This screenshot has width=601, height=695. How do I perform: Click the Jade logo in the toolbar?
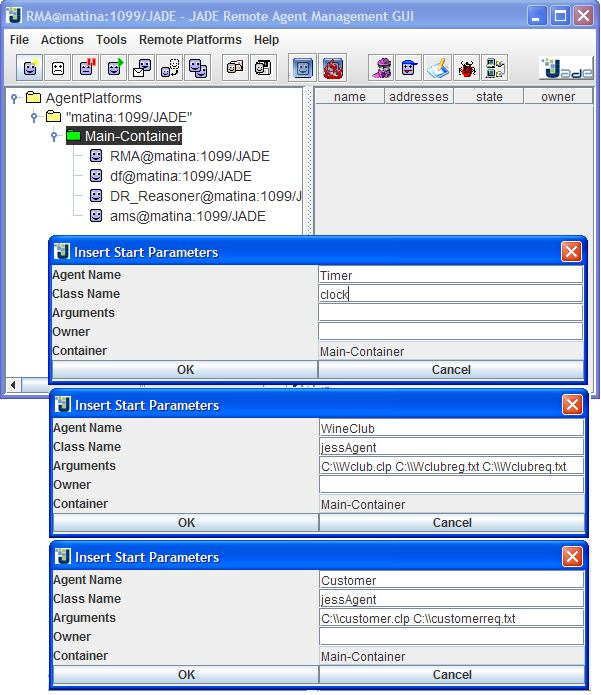click(566, 68)
